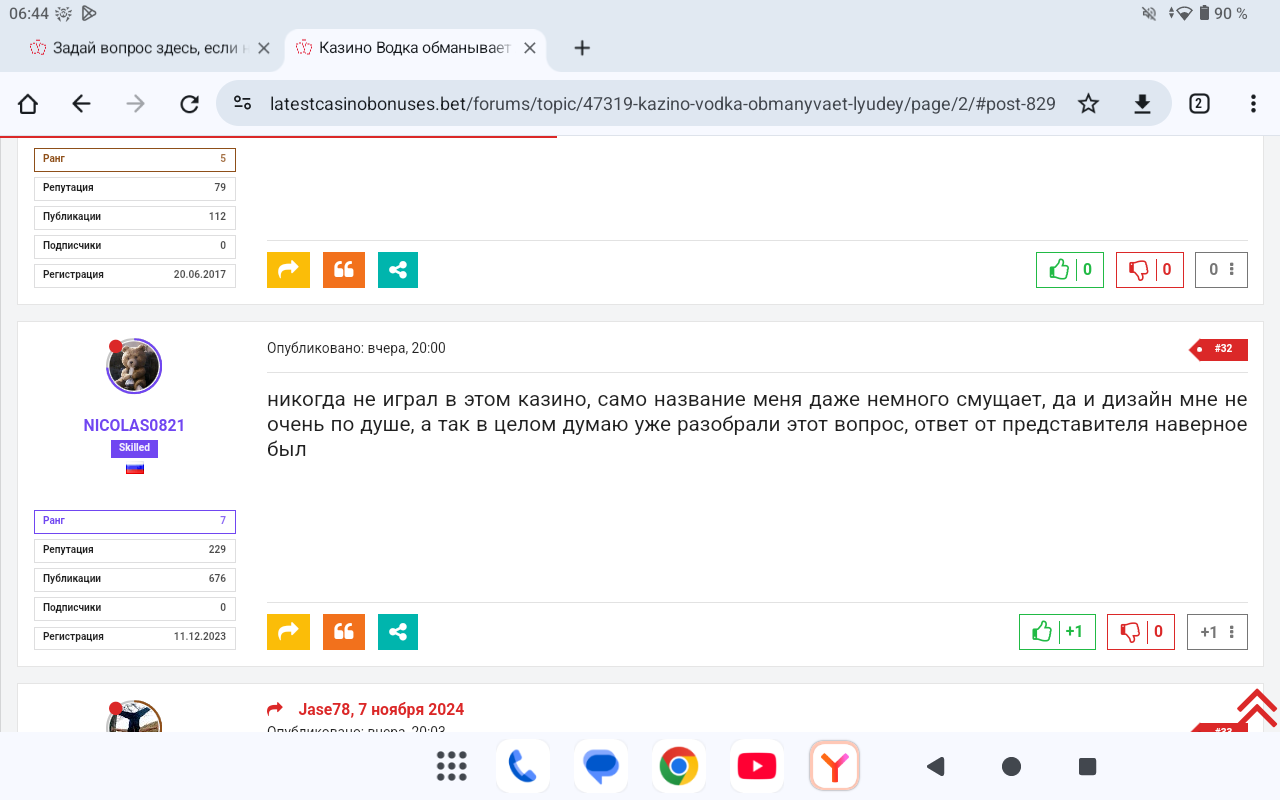Open the Chrome three-dot overflow menu
1280x800 pixels.
(1253, 104)
